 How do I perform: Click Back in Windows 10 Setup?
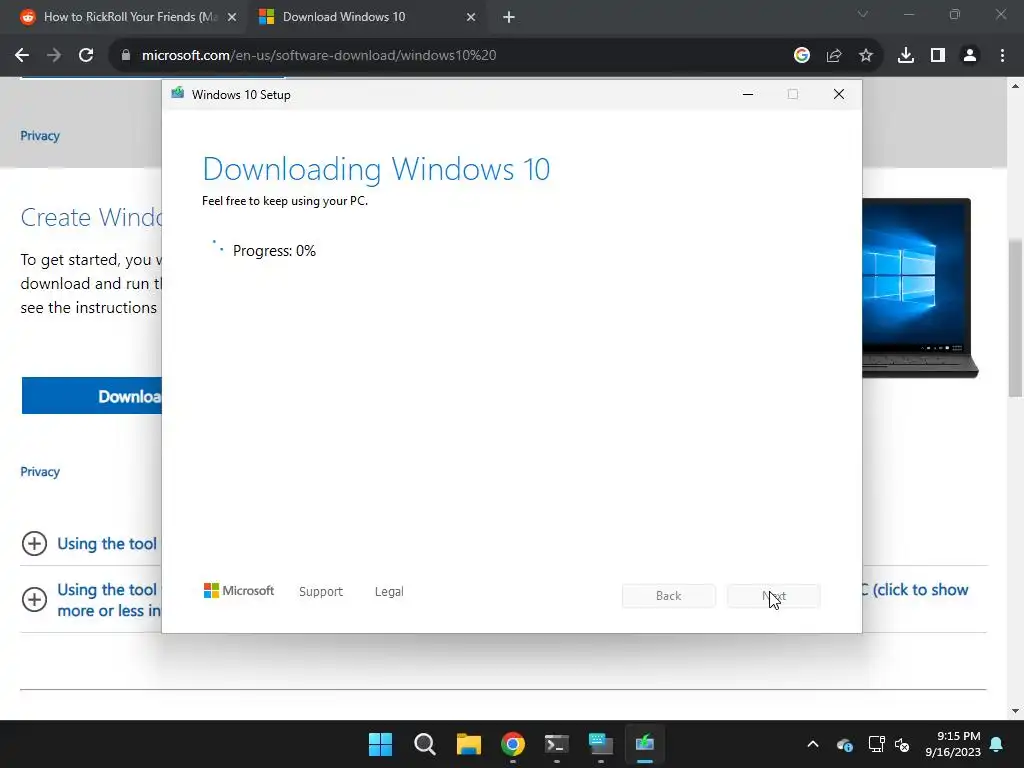pos(669,596)
